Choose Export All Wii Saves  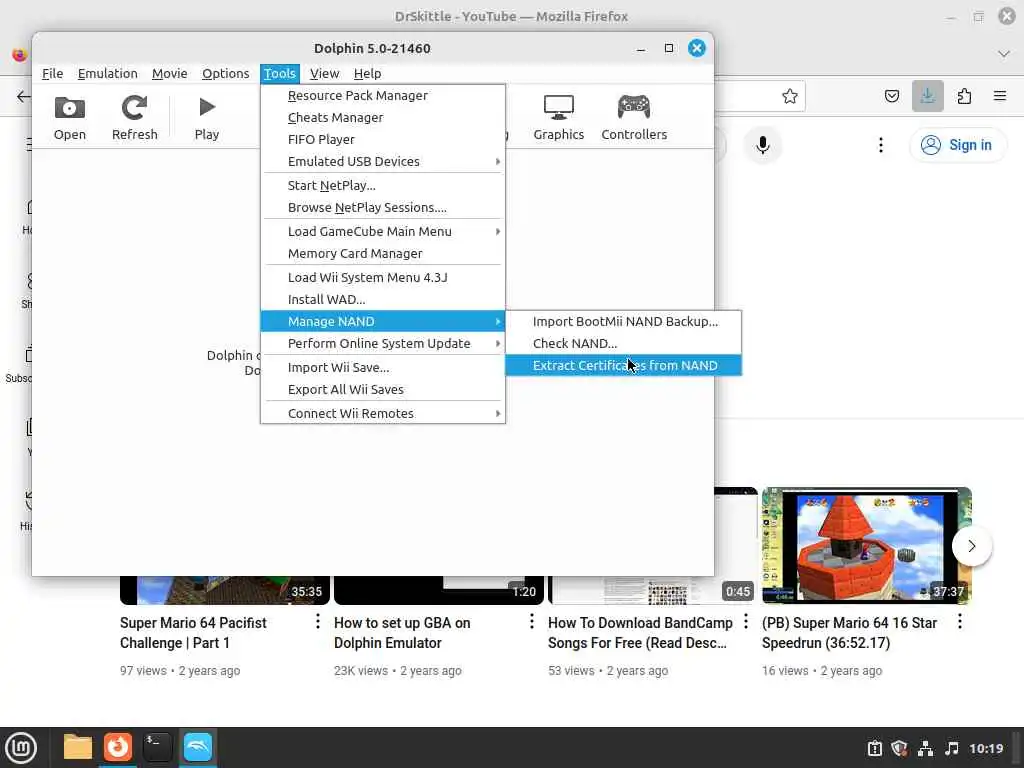pos(383,389)
